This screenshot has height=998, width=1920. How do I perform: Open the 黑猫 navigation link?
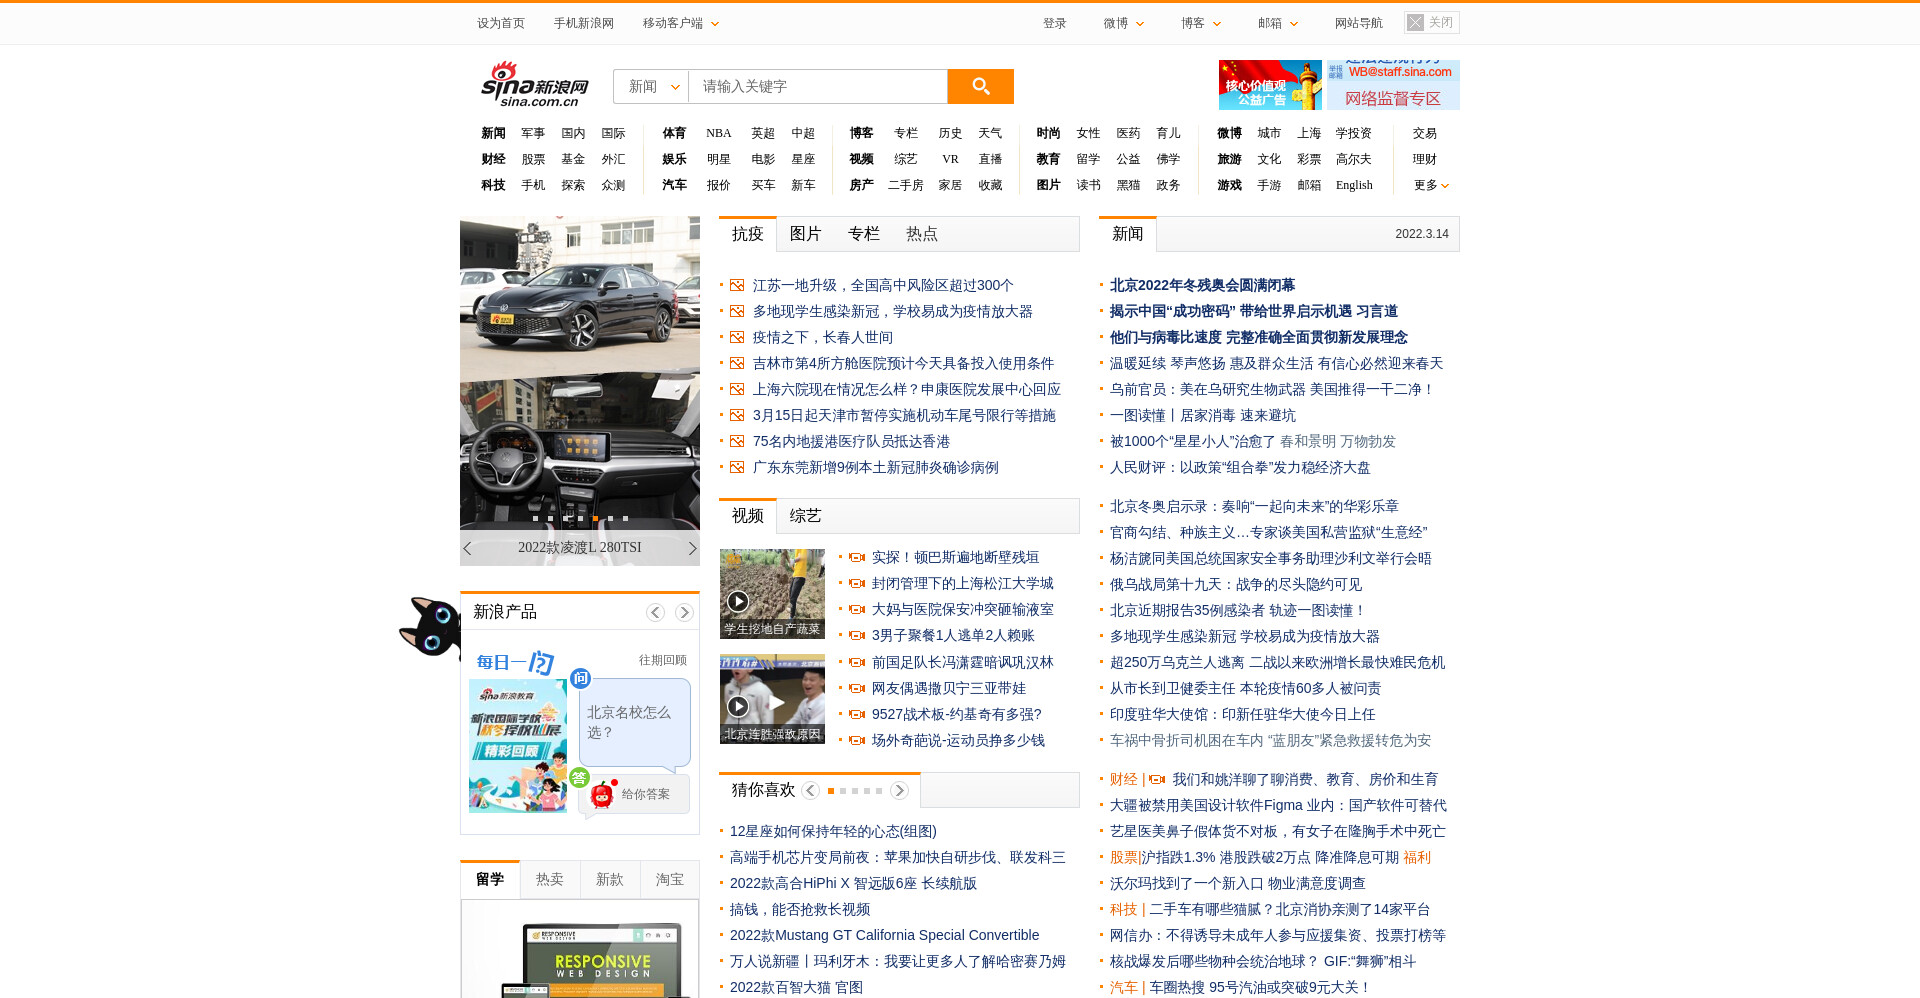click(1128, 185)
